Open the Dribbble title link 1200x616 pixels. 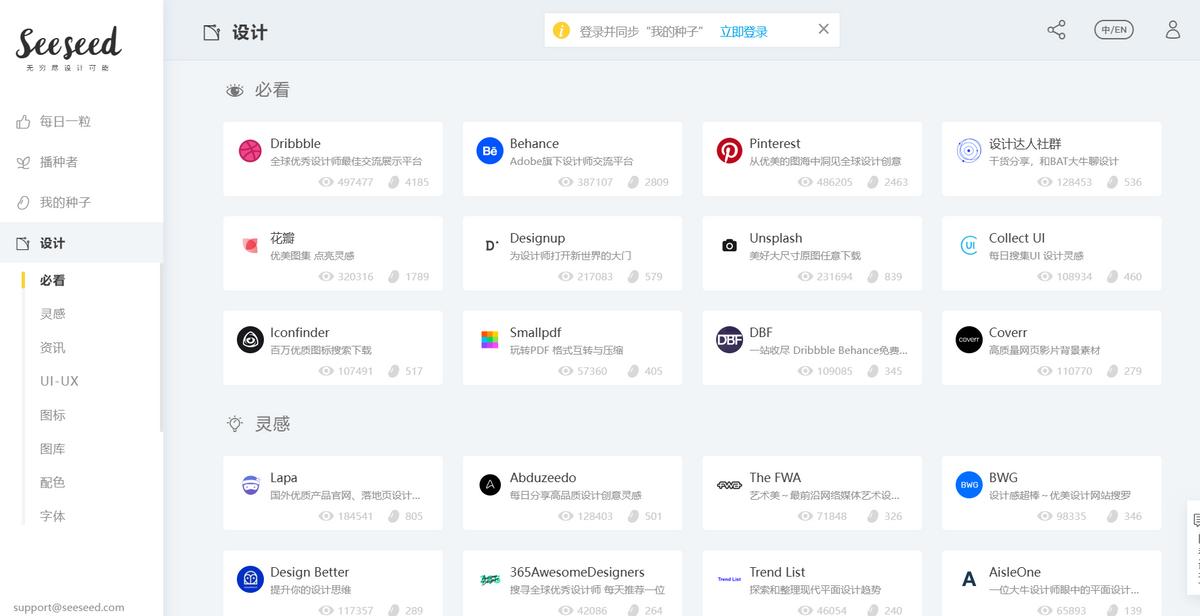pyautogui.click(x=295, y=143)
